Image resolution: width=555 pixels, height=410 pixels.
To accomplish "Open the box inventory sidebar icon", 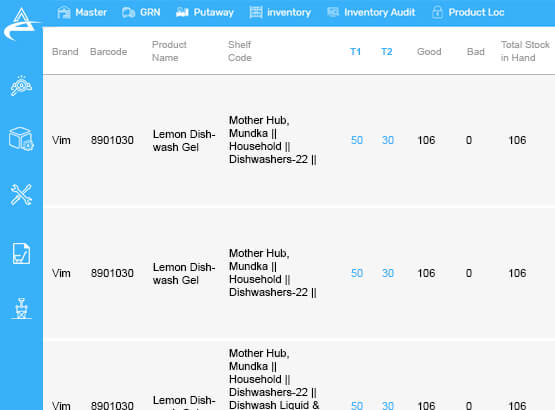I will (21, 139).
